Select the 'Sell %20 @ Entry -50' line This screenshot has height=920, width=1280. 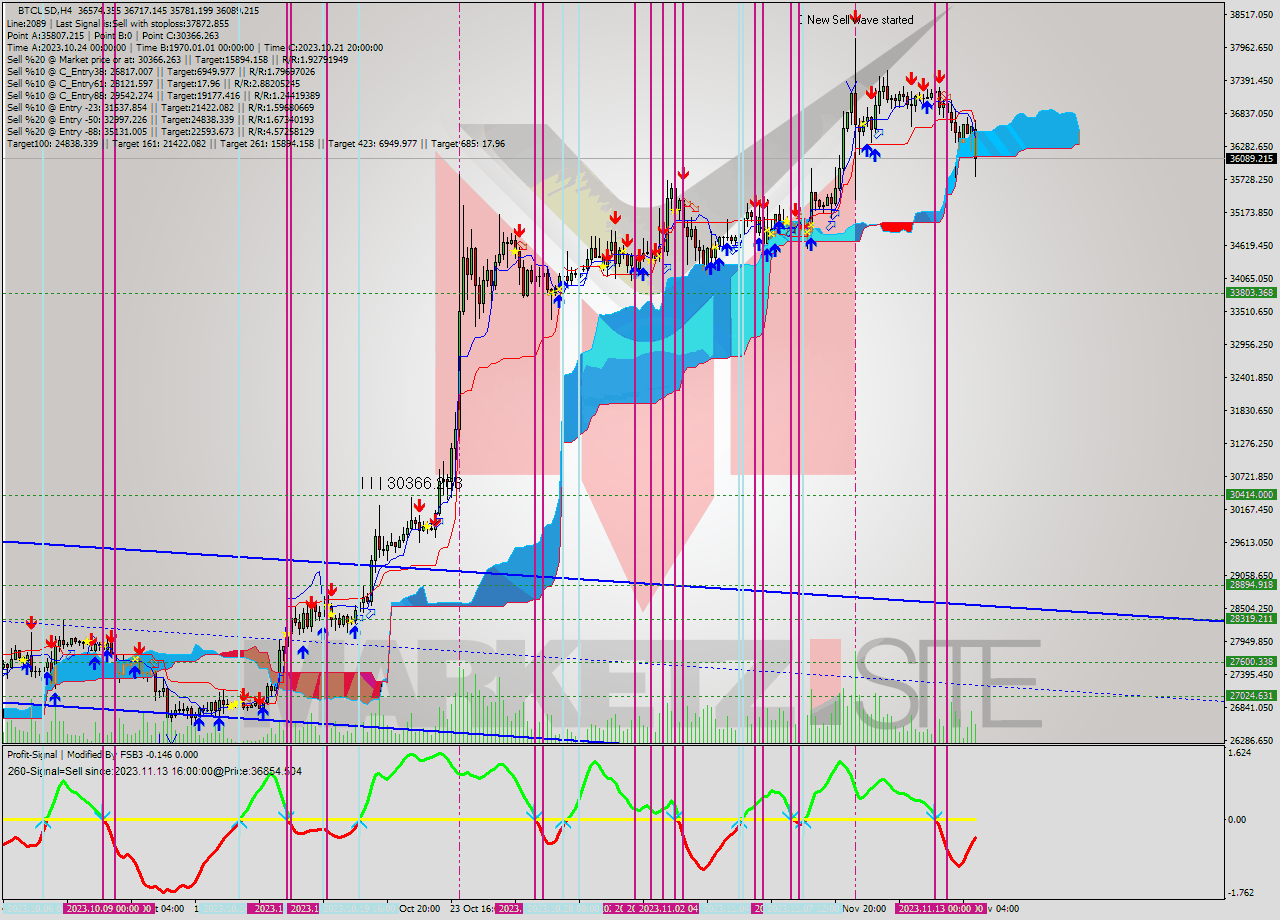point(163,119)
